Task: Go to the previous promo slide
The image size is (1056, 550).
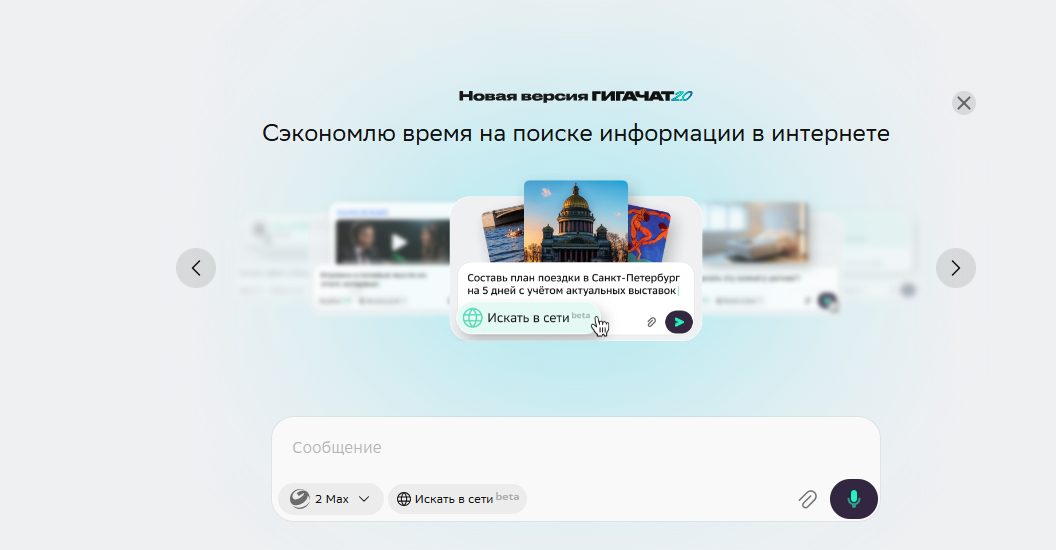Action: [x=196, y=268]
